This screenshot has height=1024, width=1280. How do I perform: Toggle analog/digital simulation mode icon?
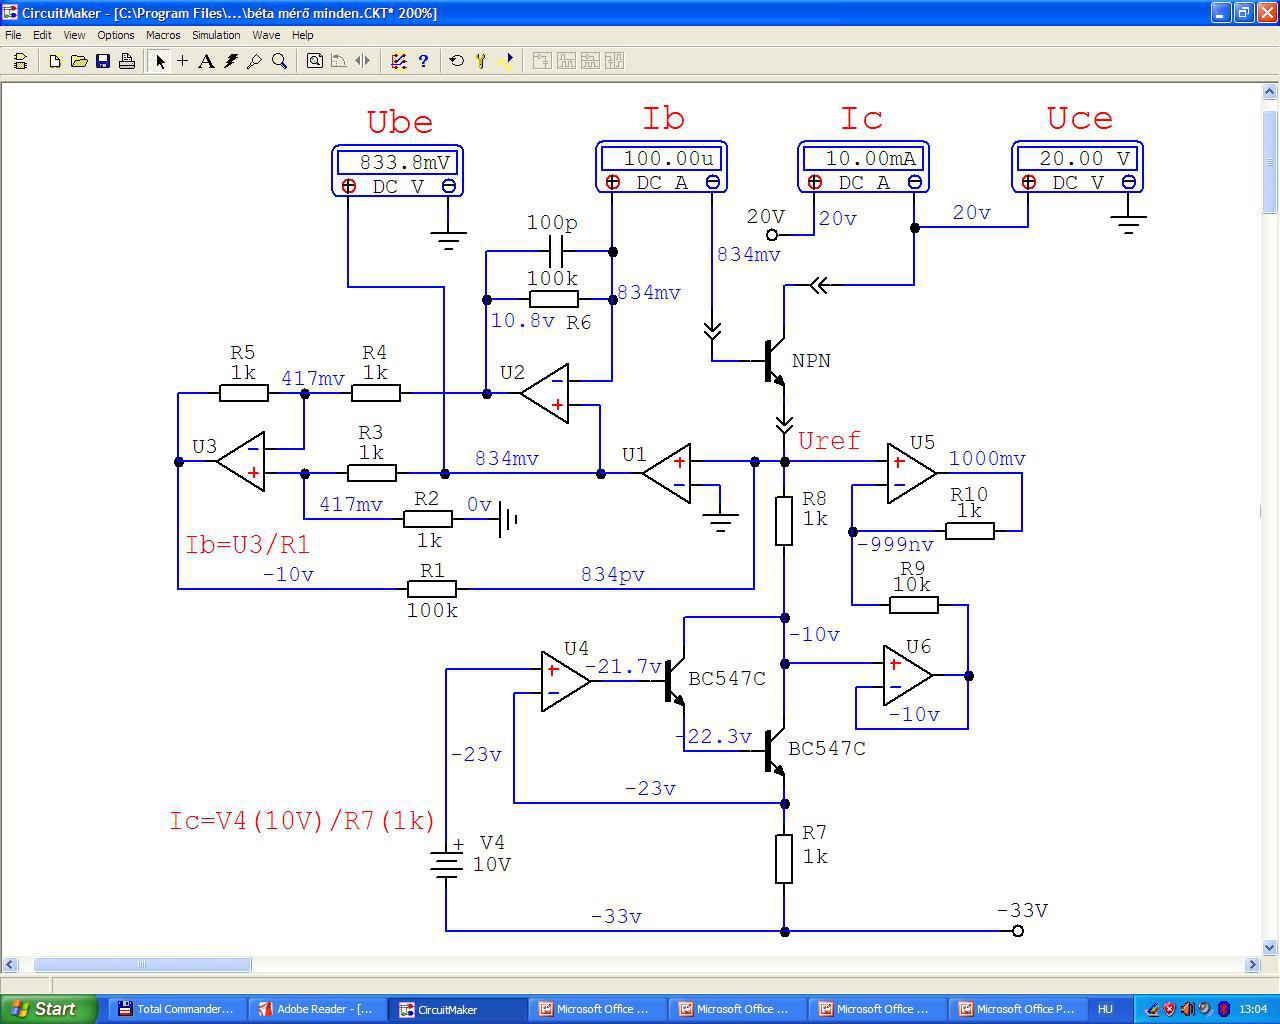point(399,61)
